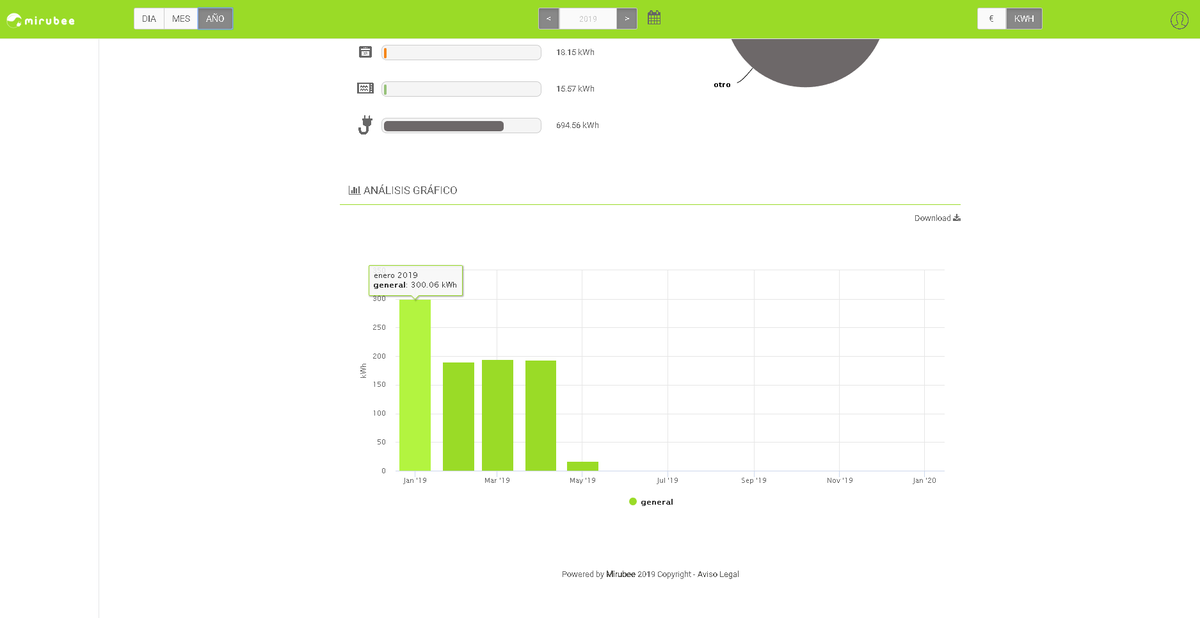Select the February 2019 bar
The width and height of the screenshot is (1200, 618).
(x=458, y=416)
